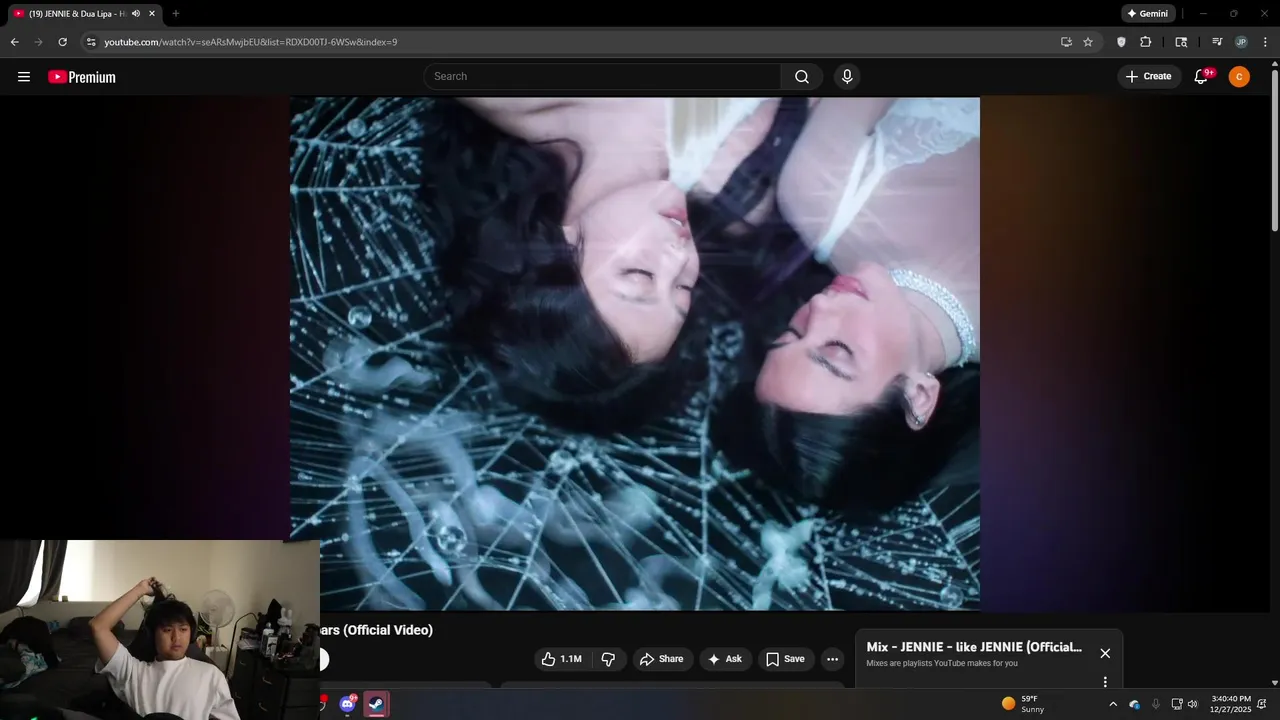This screenshot has height=720, width=1280.
Task: Close the JENNIE & Dua Lipa tab
Action: (x=152, y=14)
